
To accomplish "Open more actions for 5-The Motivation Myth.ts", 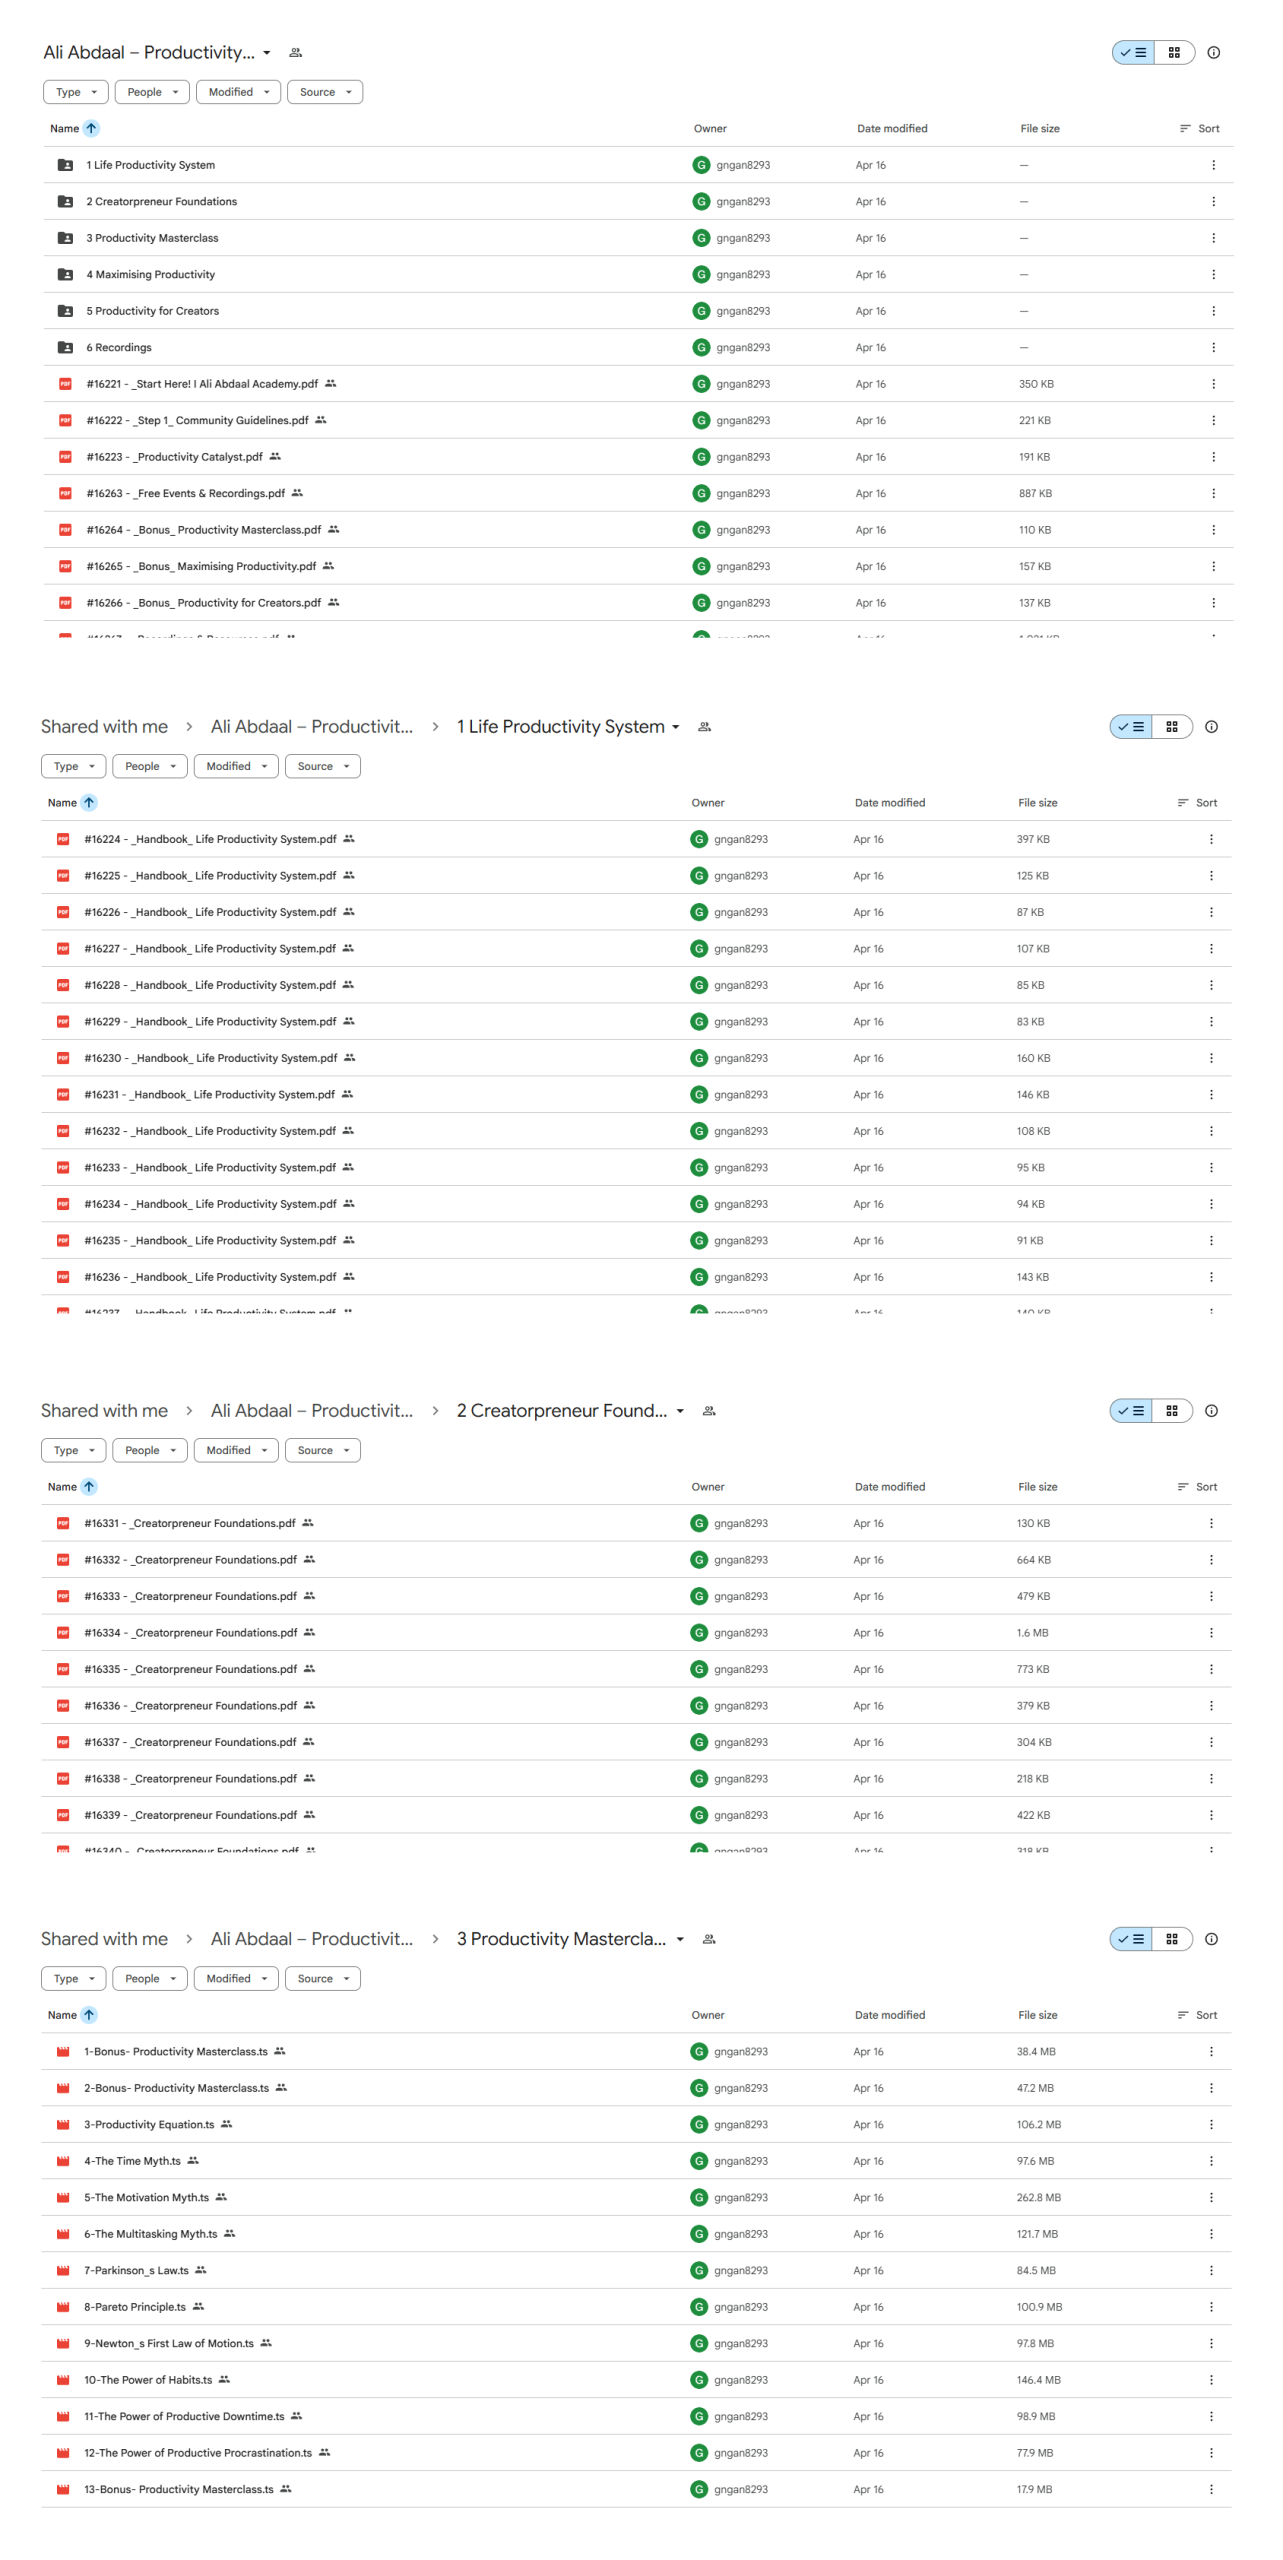I will tap(1211, 2196).
